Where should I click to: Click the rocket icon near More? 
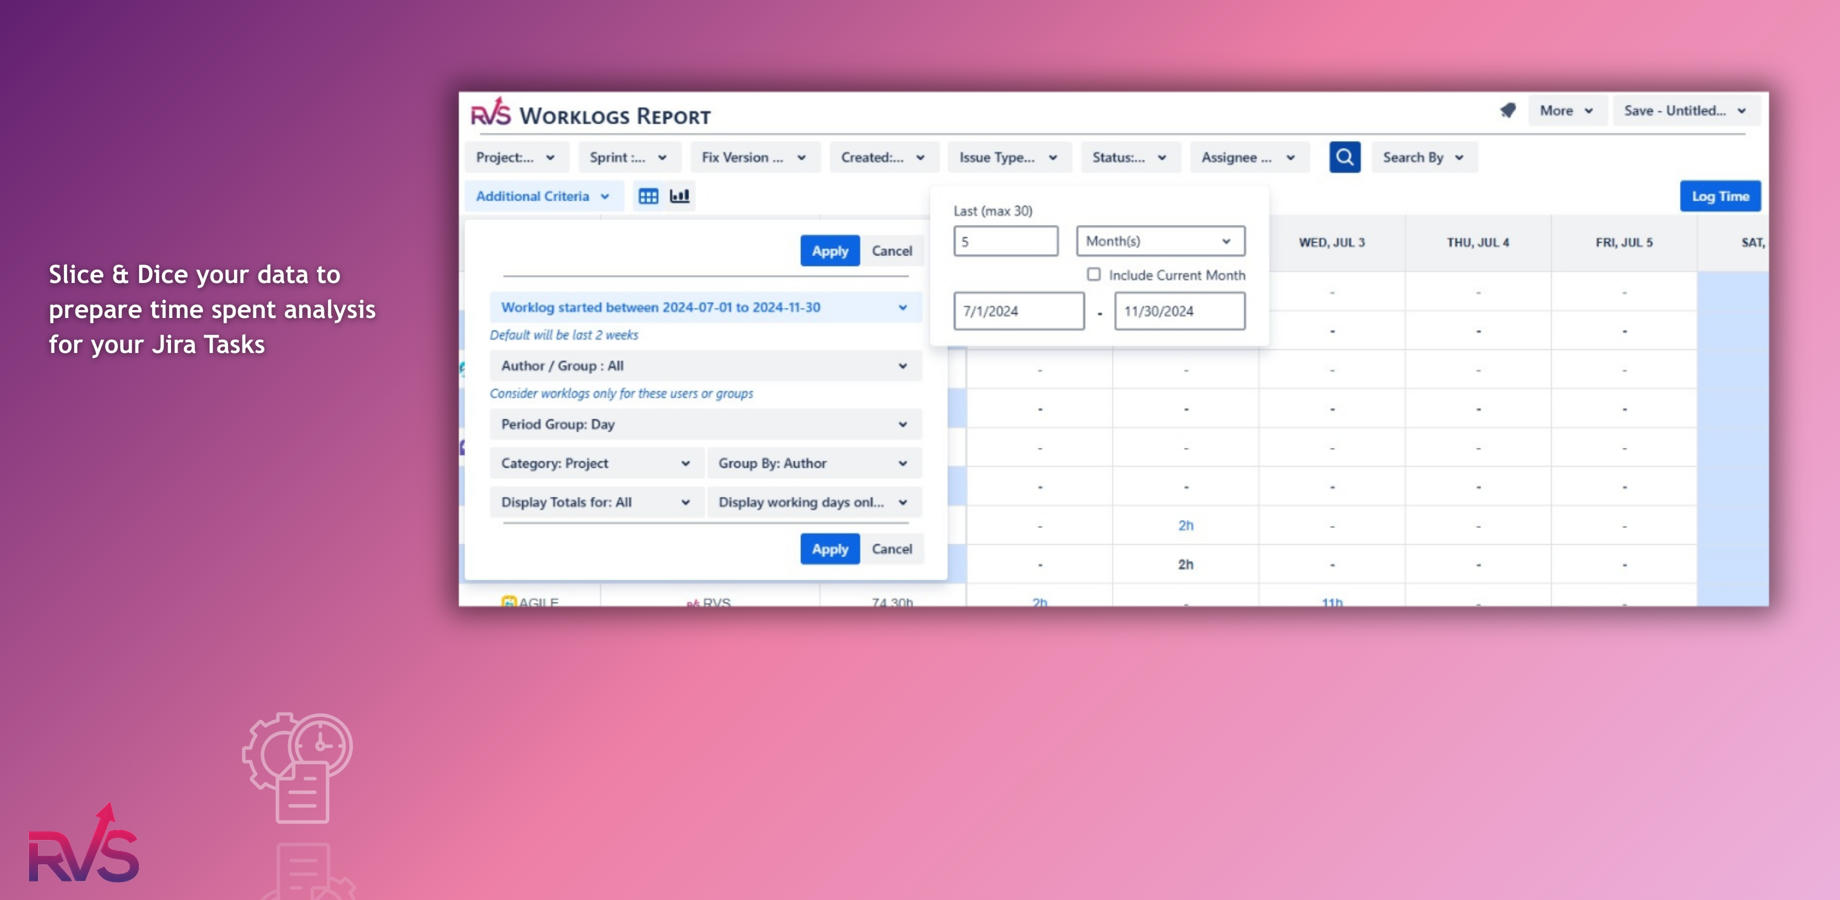coord(1508,111)
